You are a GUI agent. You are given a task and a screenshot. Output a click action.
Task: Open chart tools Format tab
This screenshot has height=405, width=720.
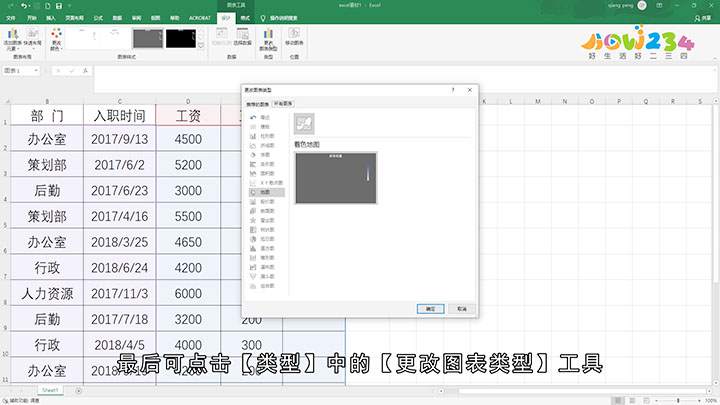click(245, 18)
